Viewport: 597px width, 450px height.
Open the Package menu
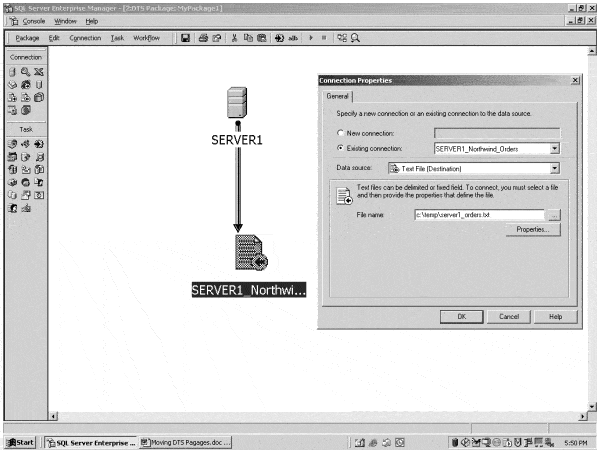coord(27,38)
